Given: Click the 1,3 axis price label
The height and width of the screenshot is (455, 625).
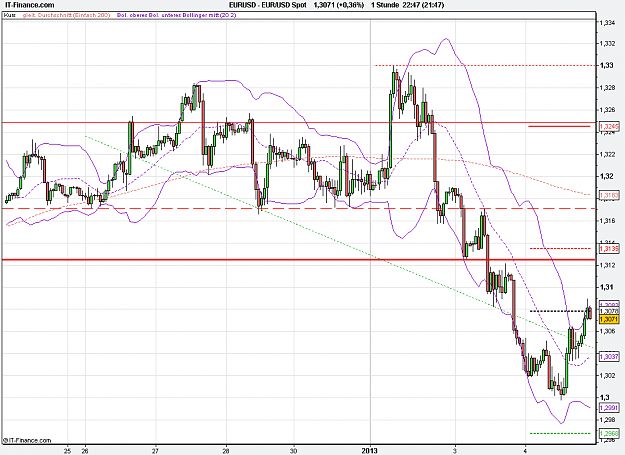Looking at the screenshot, I should tap(605, 397).
